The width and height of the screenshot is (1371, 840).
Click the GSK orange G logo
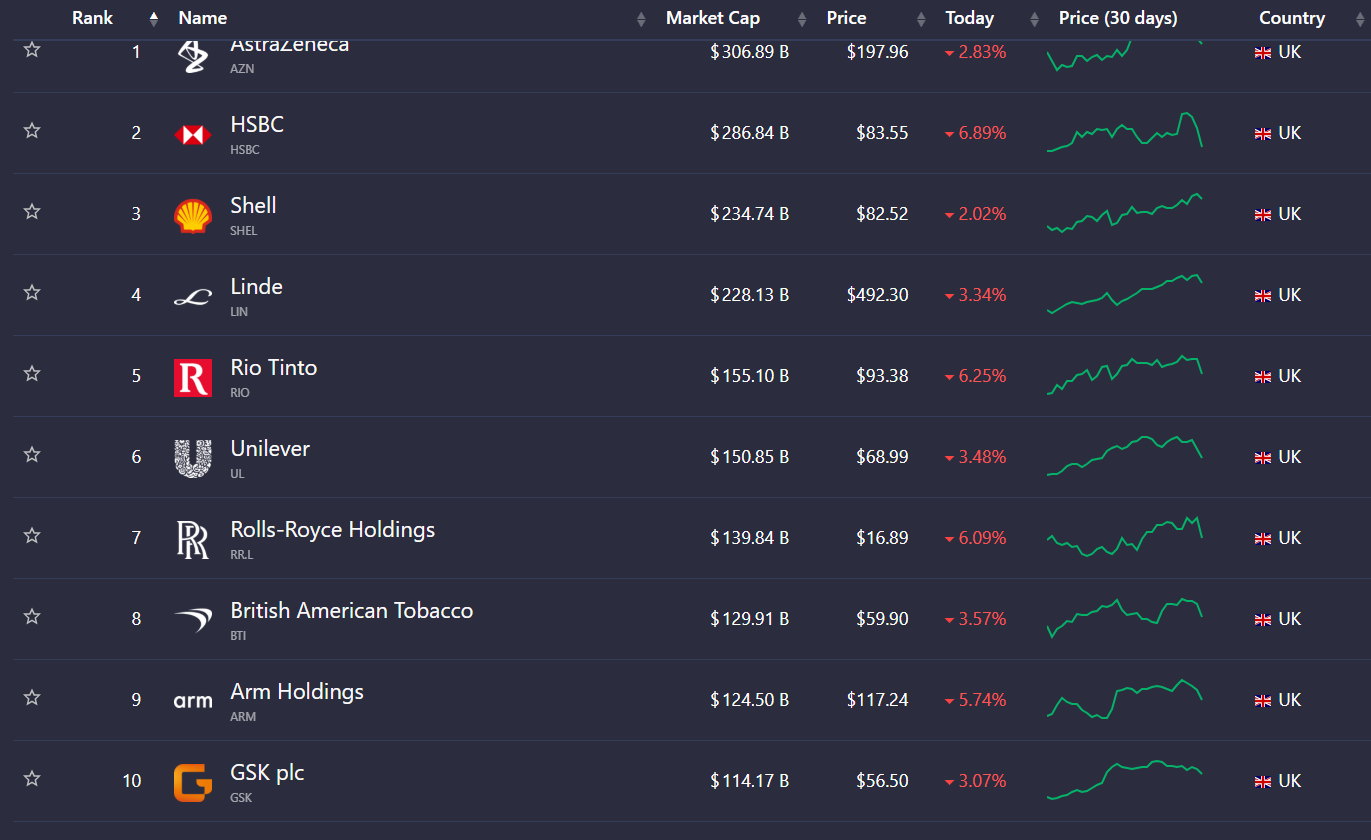pyautogui.click(x=192, y=782)
